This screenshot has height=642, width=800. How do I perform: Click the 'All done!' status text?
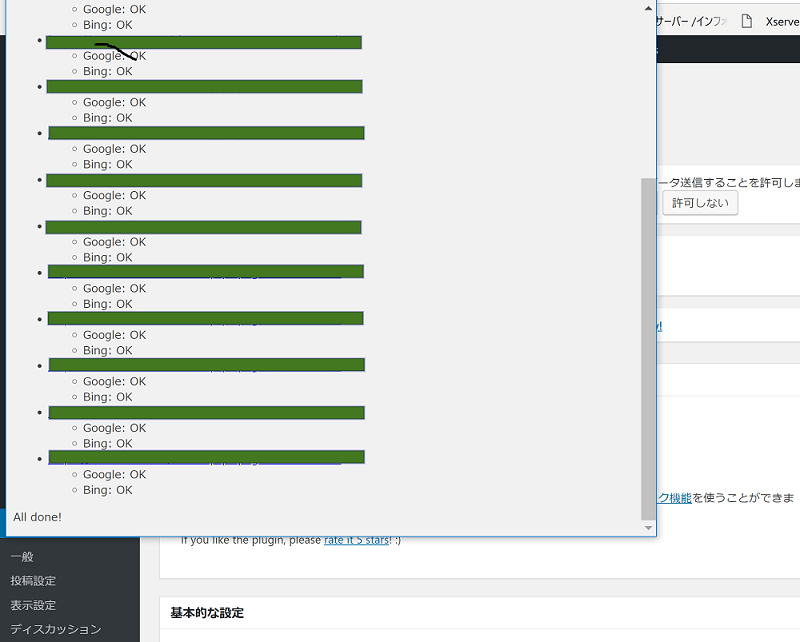pyautogui.click(x=37, y=517)
